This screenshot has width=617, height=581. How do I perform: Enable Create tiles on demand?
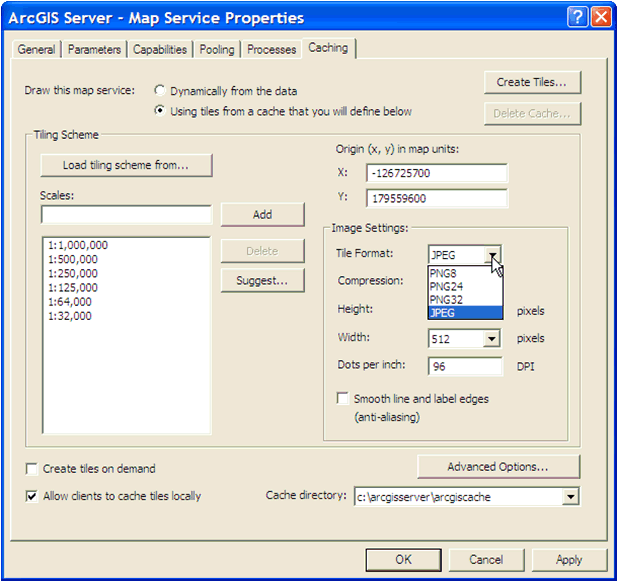coord(31,469)
